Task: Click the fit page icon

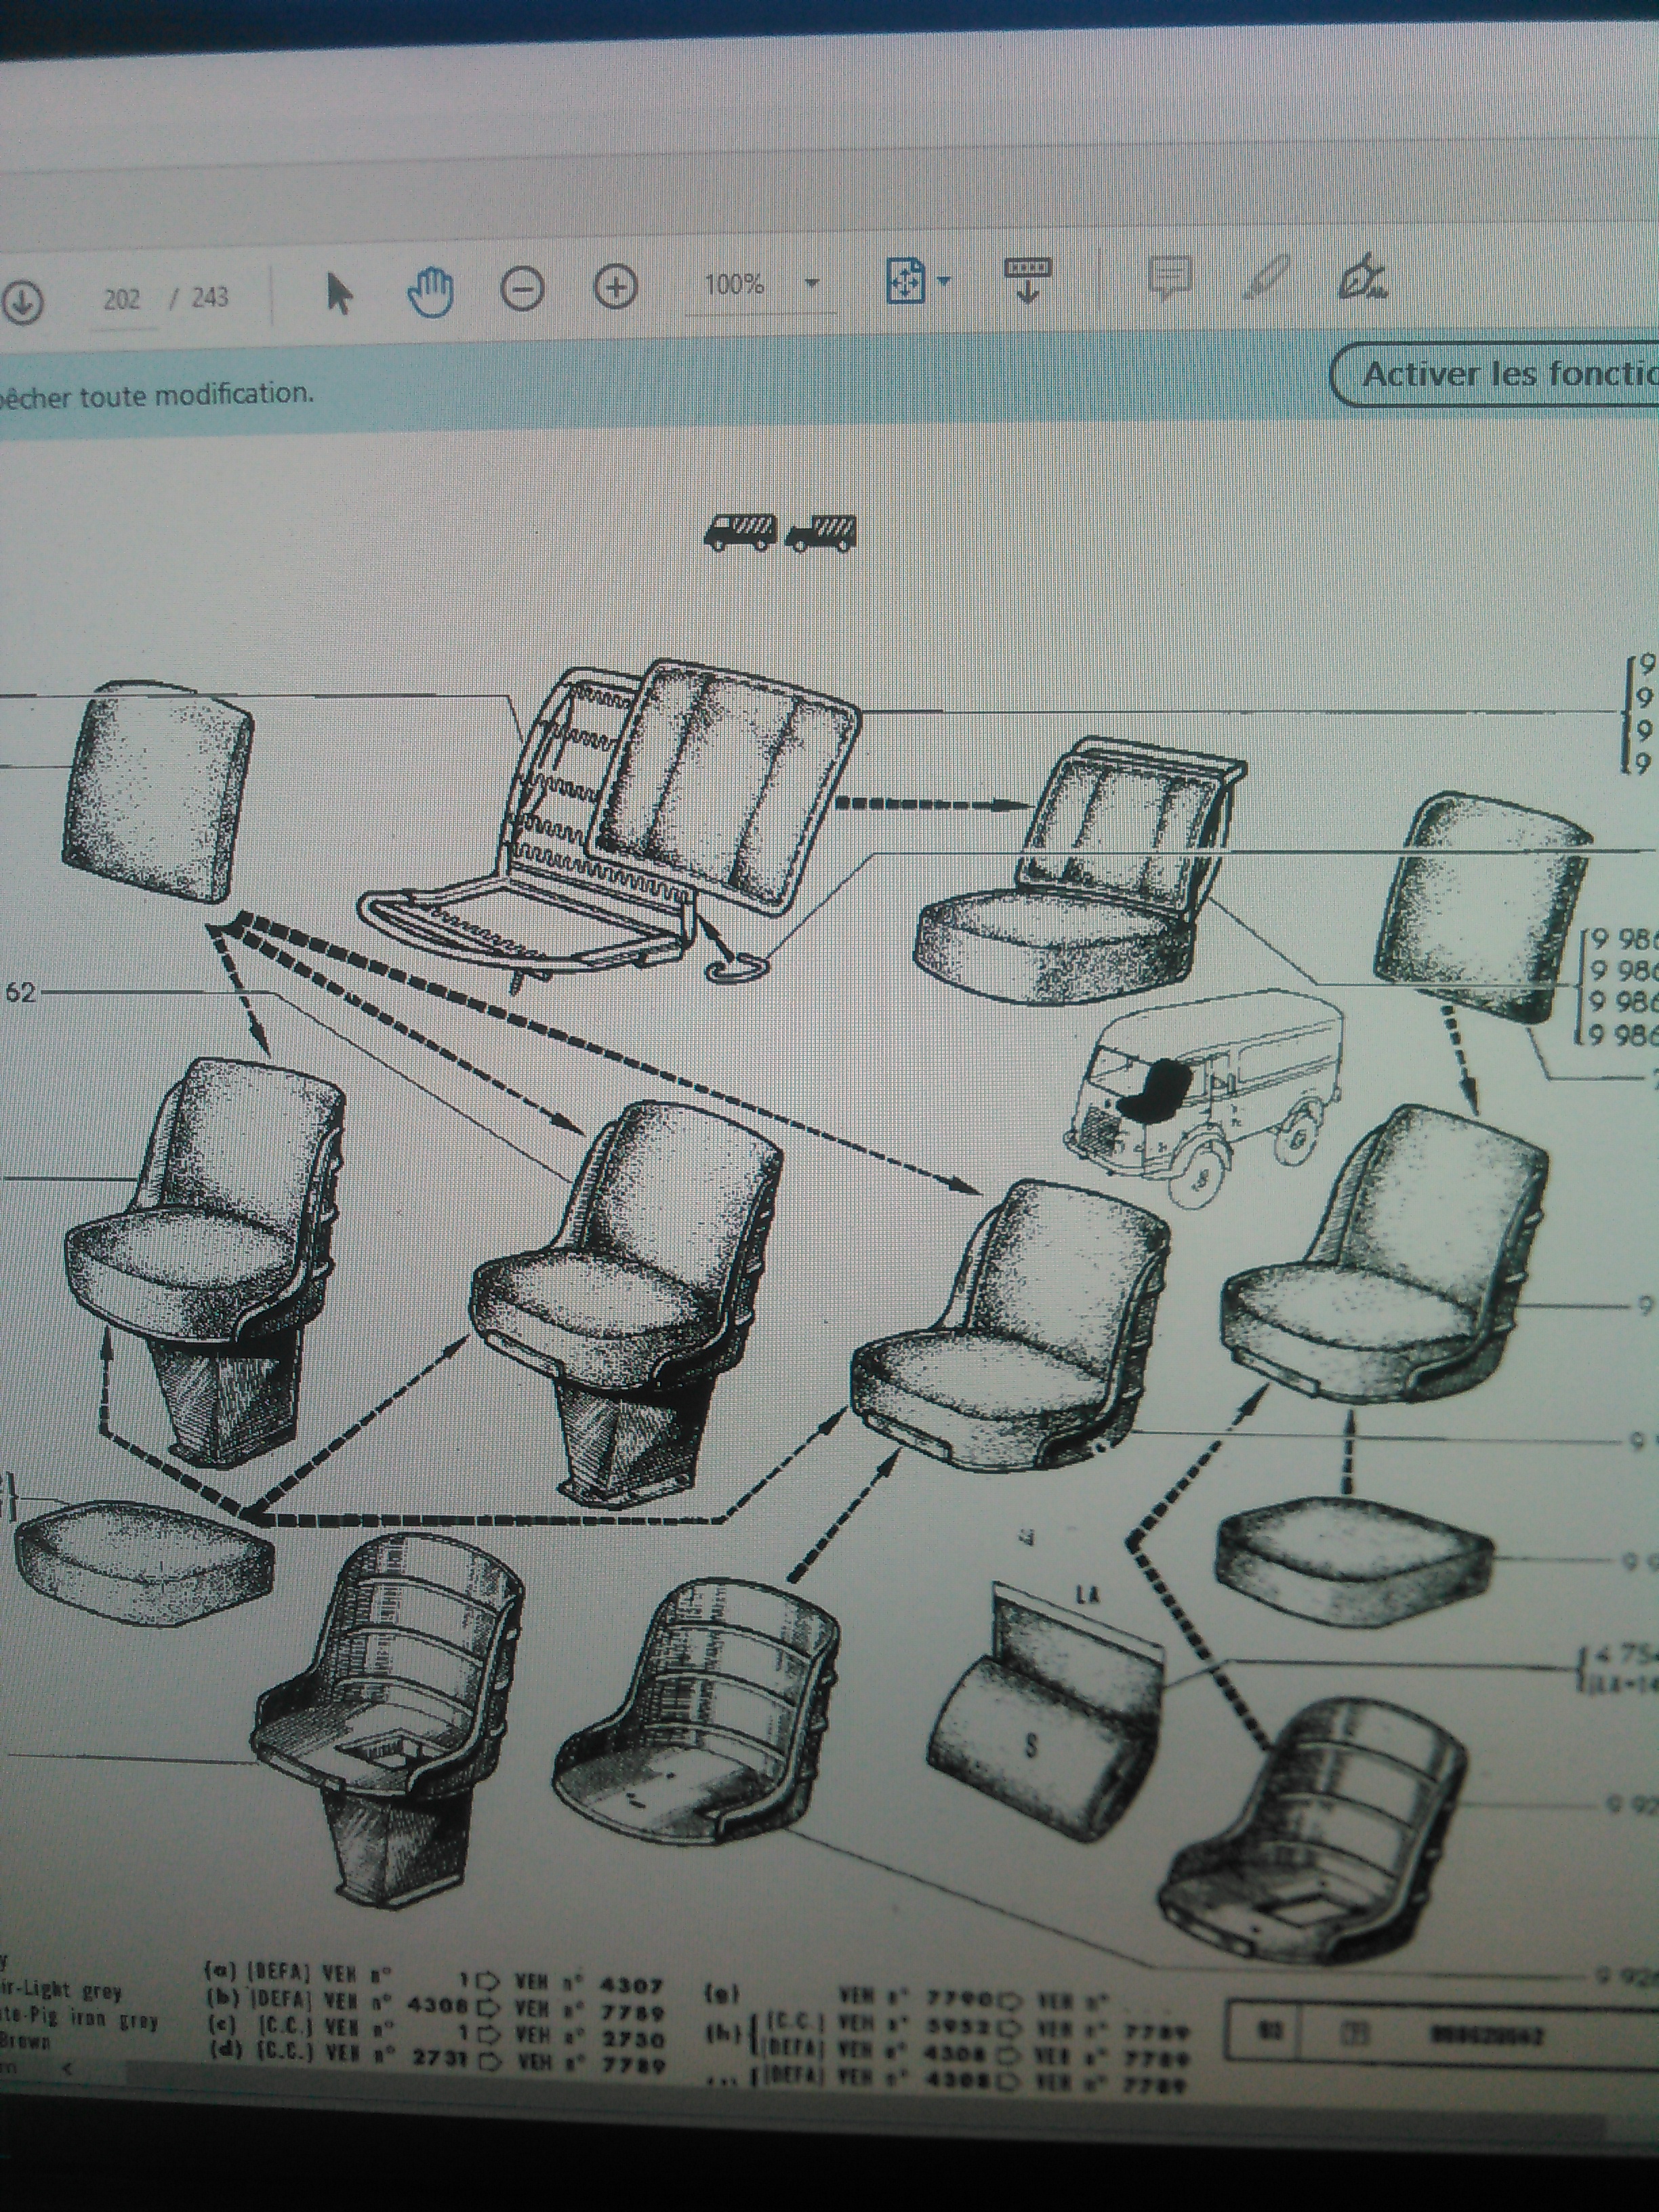Action: point(906,281)
